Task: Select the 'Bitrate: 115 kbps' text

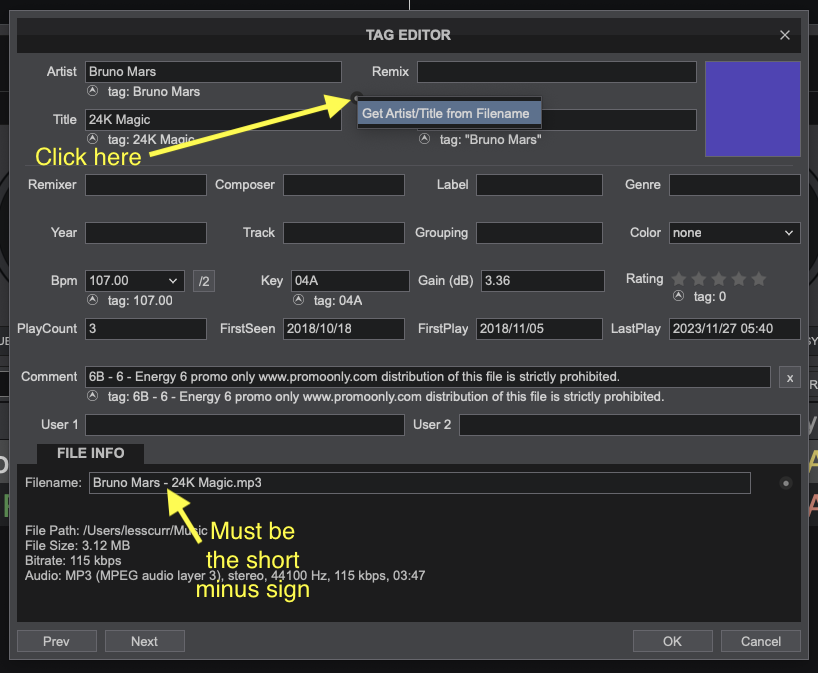Action: coord(73,561)
